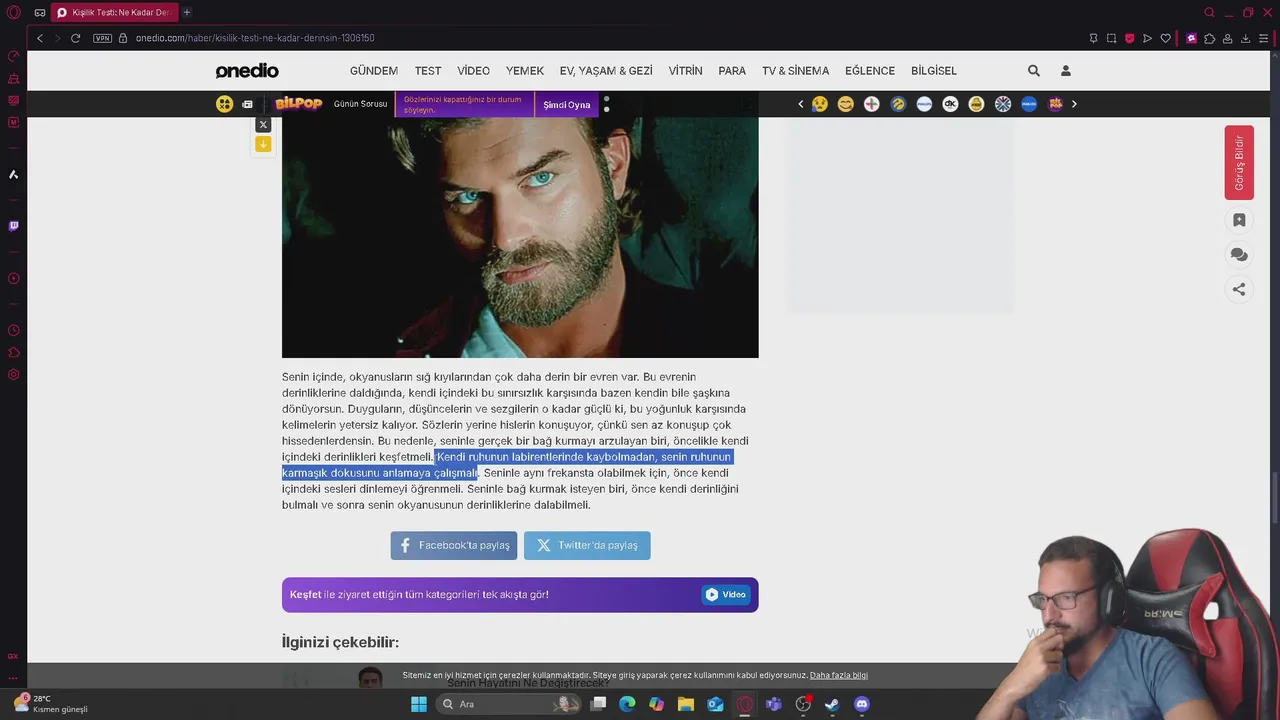The height and width of the screenshot is (720, 1280).
Task: Open the TV & SİNEMA section
Action: [x=795, y=71]
